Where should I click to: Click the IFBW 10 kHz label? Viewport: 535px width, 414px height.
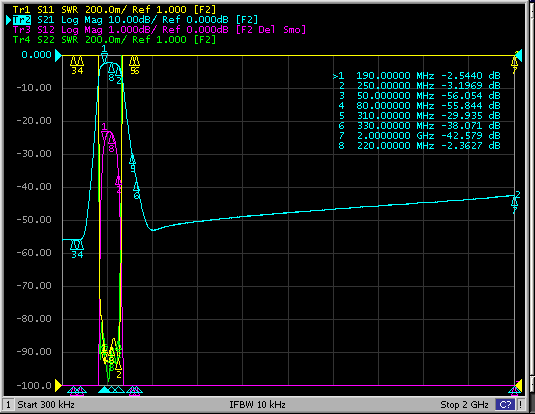pyautogui.click(x=257, y=405)
